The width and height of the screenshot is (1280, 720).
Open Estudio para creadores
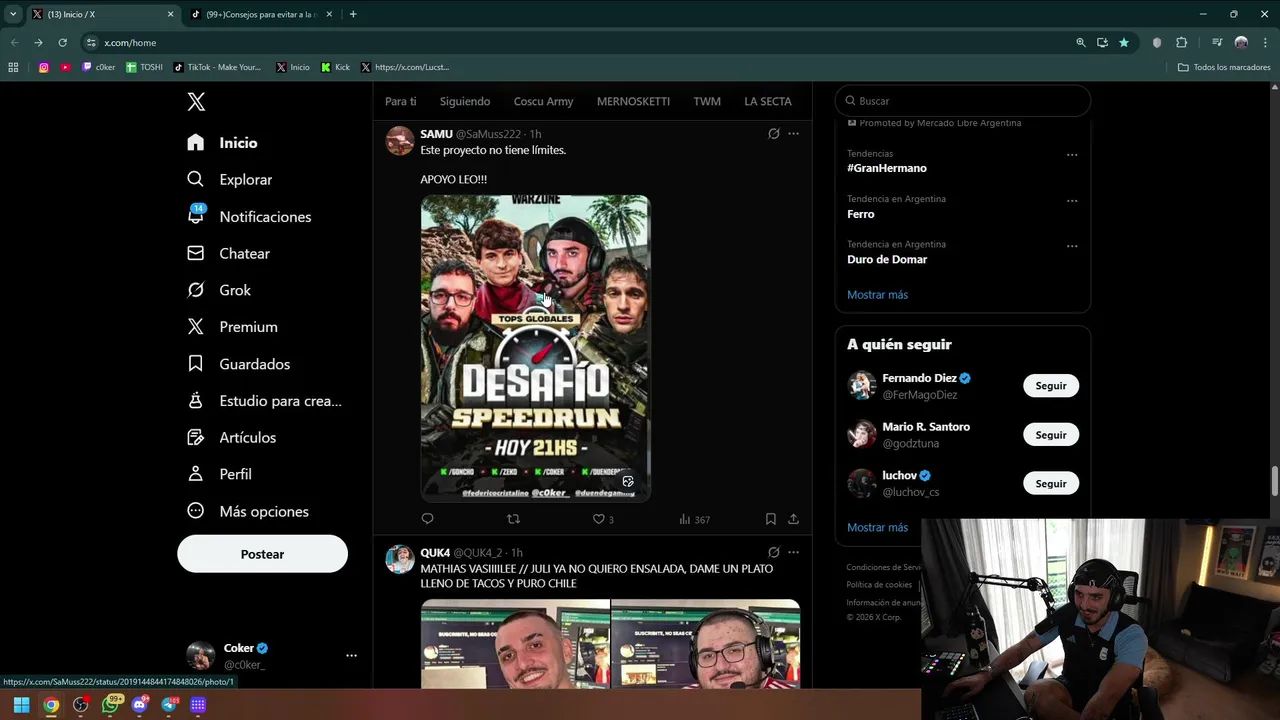tap(264, 401)
